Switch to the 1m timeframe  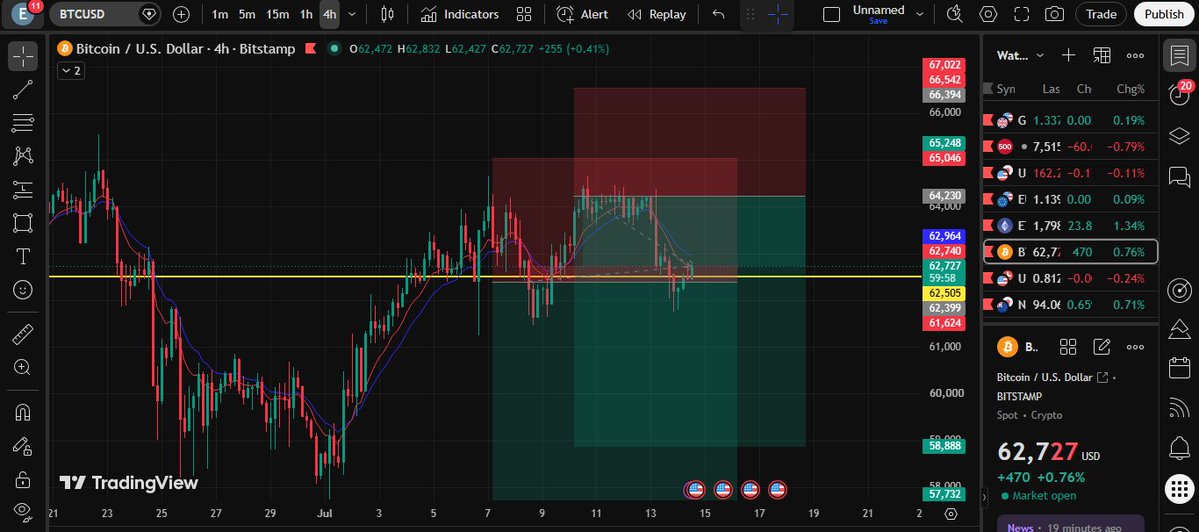(219, 14)
